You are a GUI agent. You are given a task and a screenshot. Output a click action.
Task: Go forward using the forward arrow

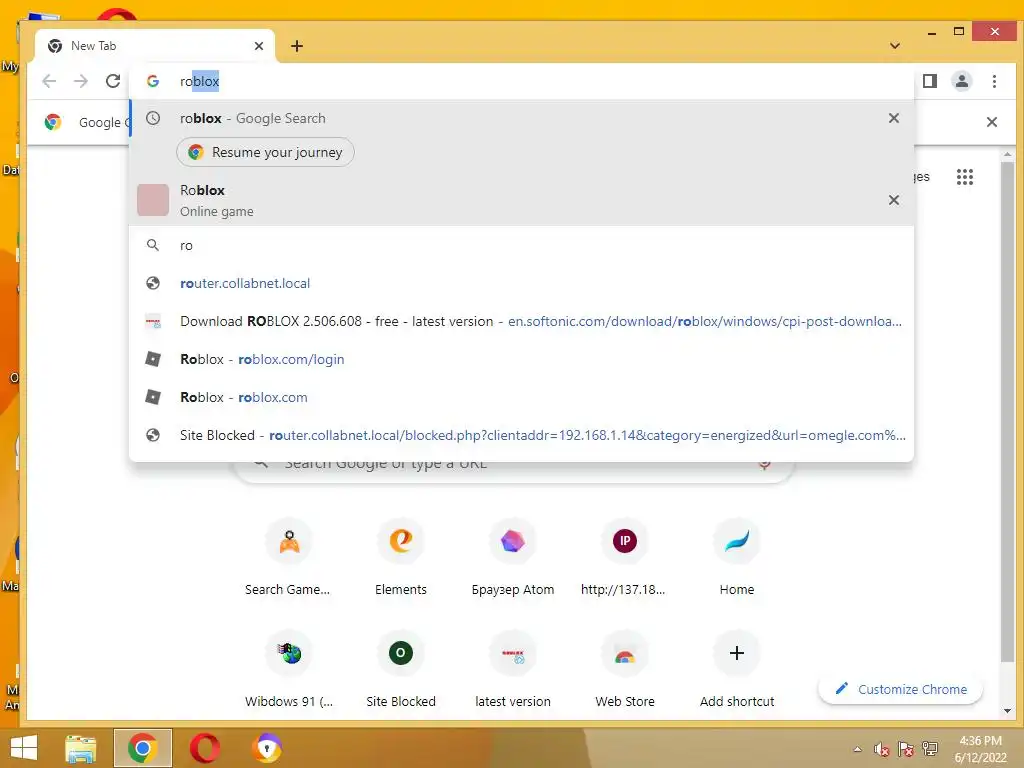click(x=81, y=81)
